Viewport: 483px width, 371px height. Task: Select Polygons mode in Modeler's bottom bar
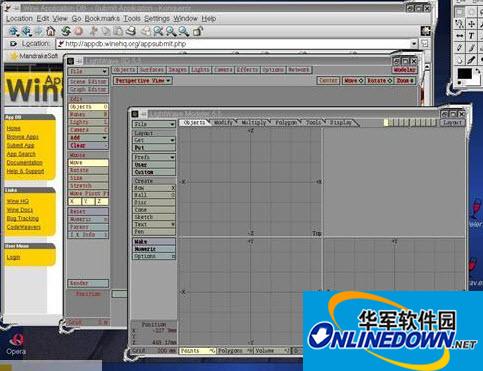coord(235,351)
